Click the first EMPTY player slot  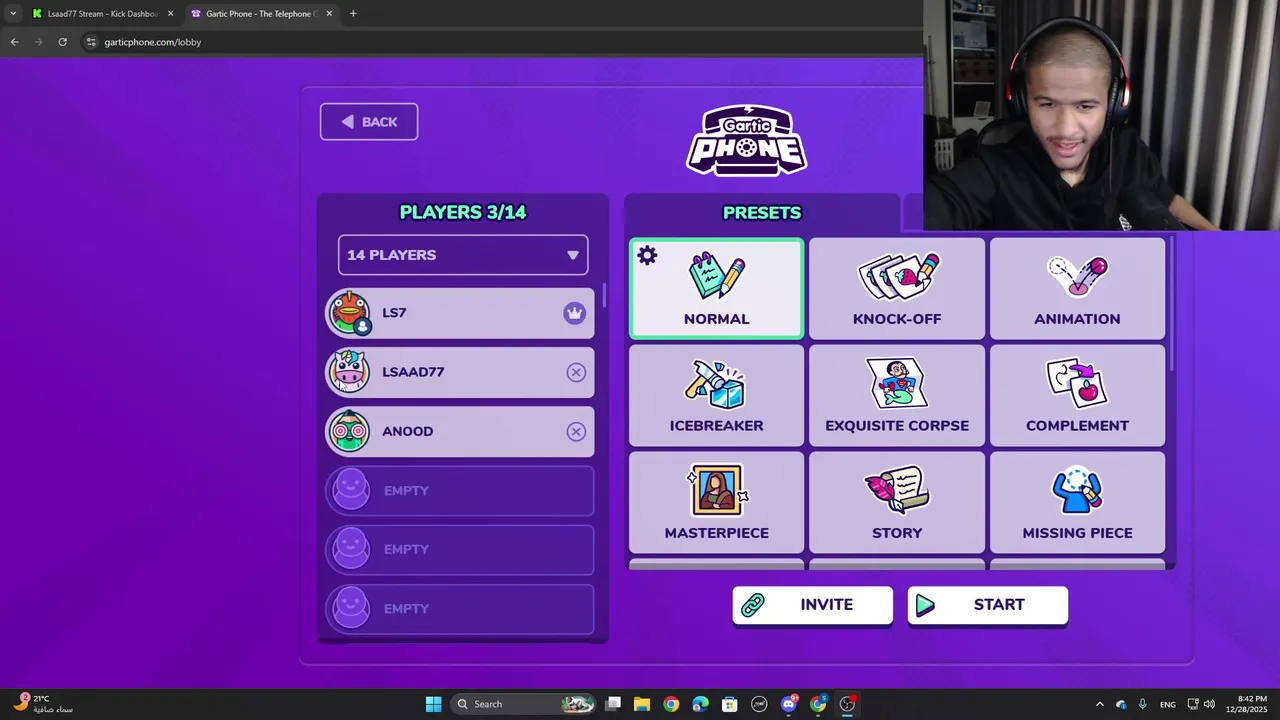460,491
